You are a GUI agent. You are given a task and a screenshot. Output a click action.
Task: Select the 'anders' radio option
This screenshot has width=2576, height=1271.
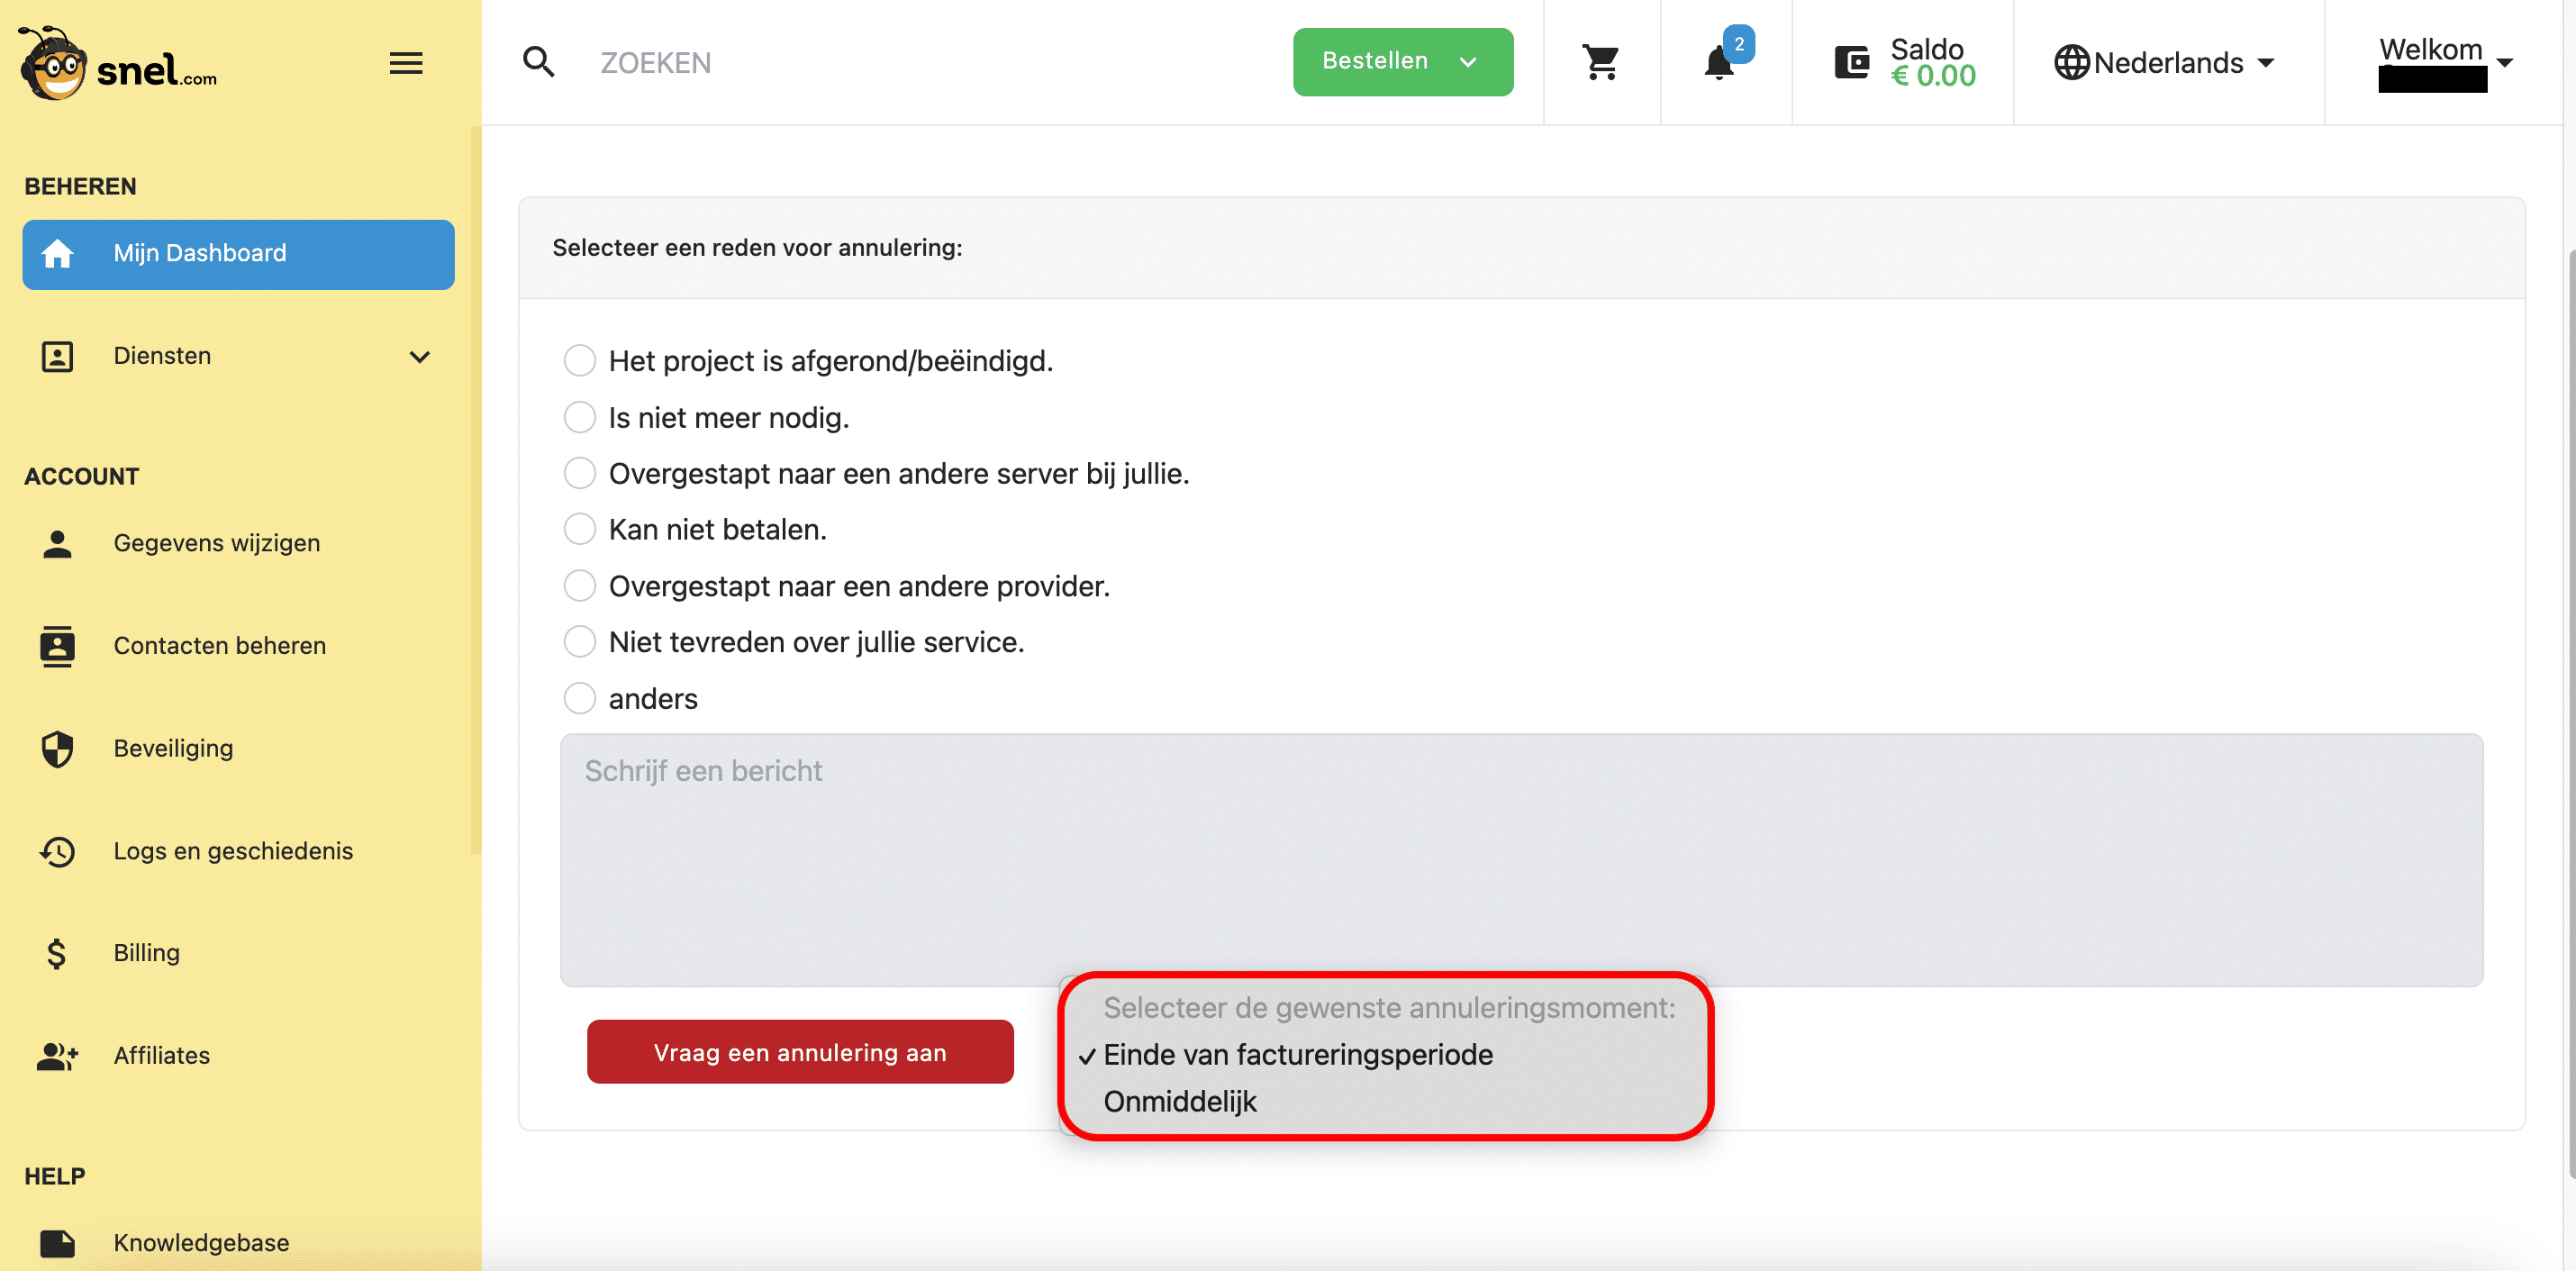580,699
